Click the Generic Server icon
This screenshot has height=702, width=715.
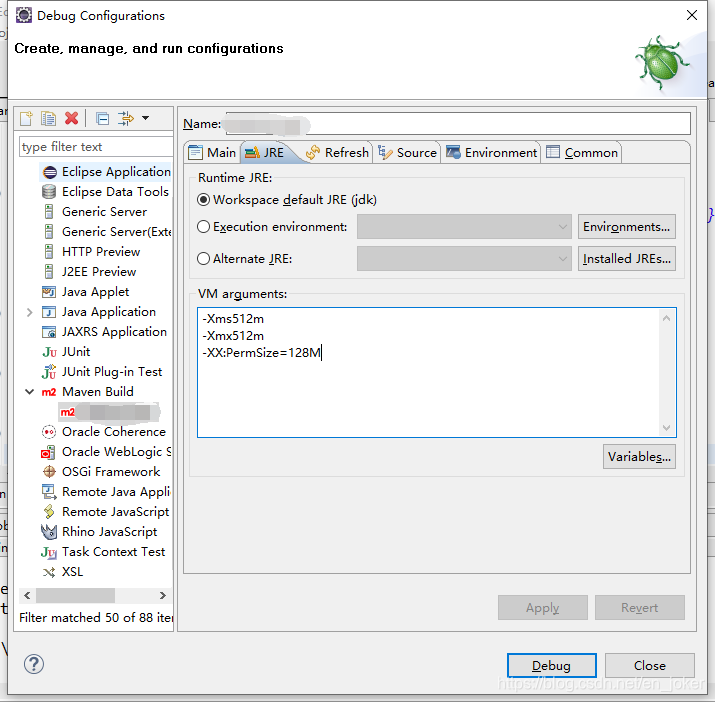[x=49, y=212]
